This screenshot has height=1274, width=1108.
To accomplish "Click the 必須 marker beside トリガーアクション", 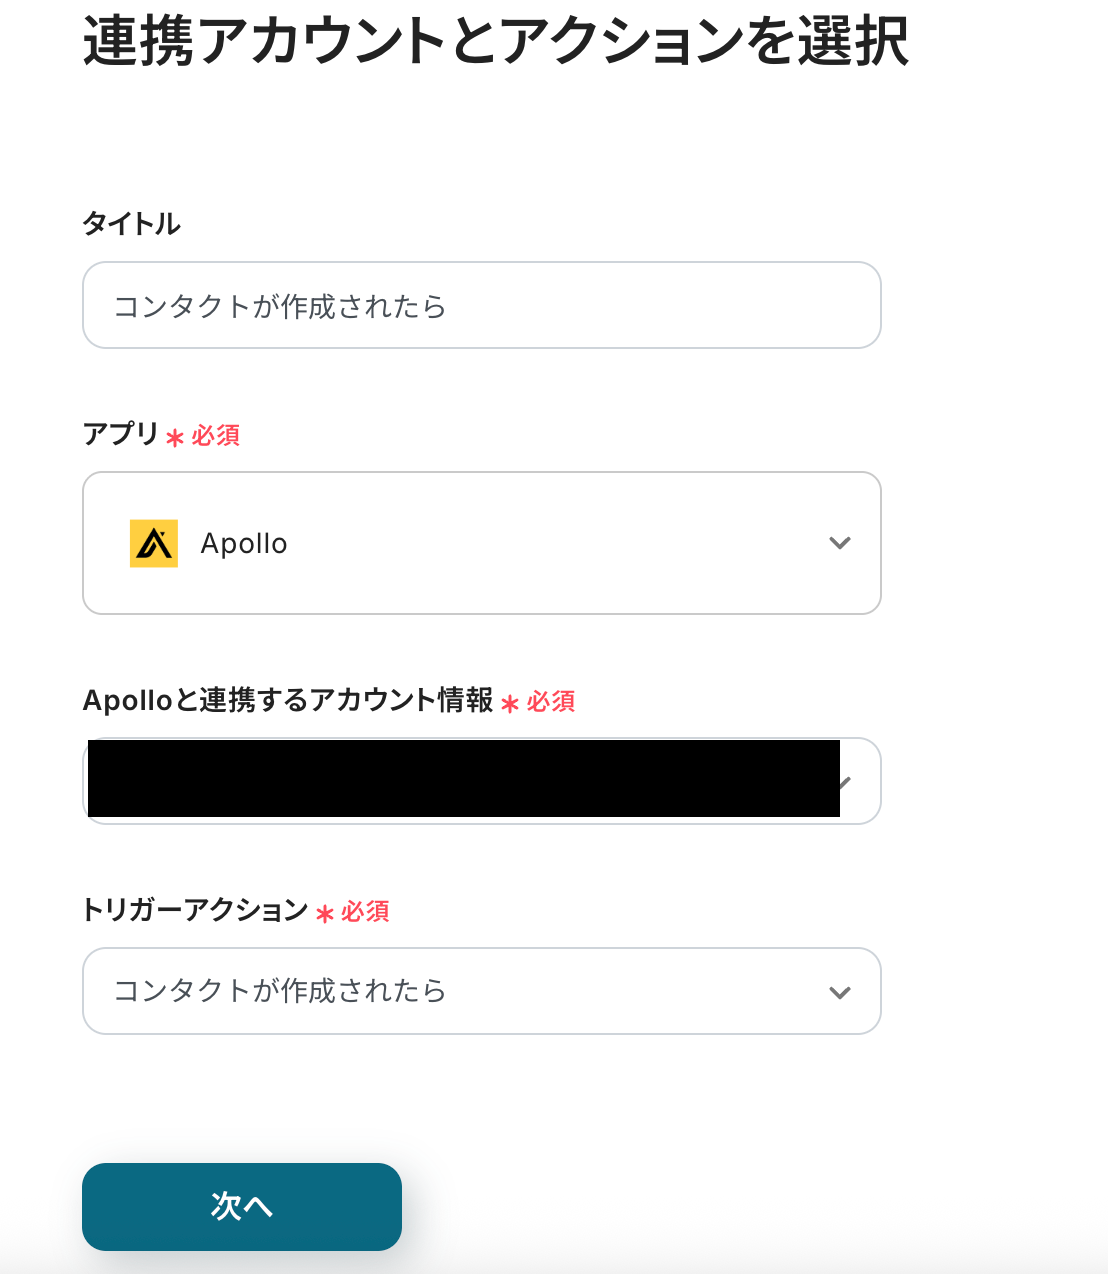I will pos(365,912).
